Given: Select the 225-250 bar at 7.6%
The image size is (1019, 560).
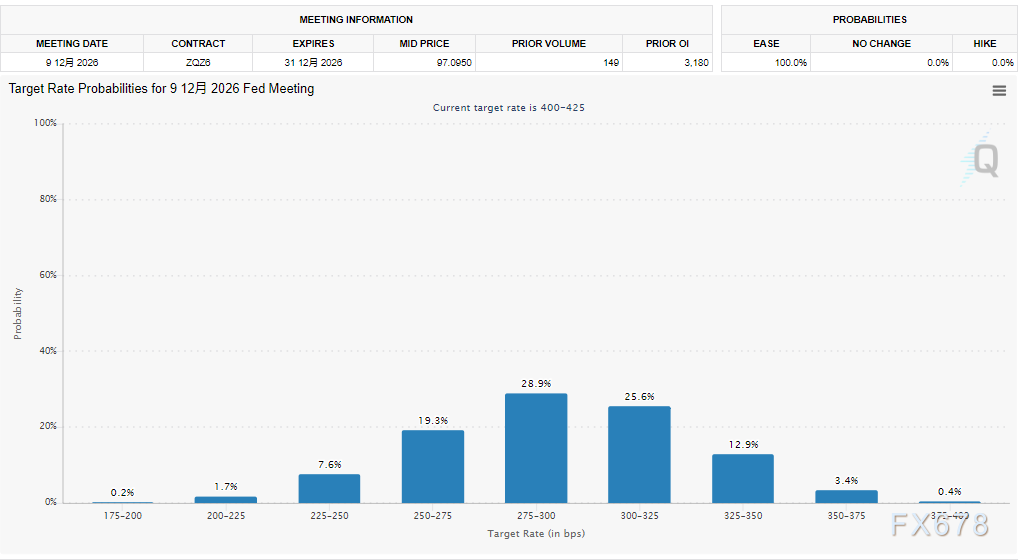Looking at the screenshot, I should coord(329,488).
